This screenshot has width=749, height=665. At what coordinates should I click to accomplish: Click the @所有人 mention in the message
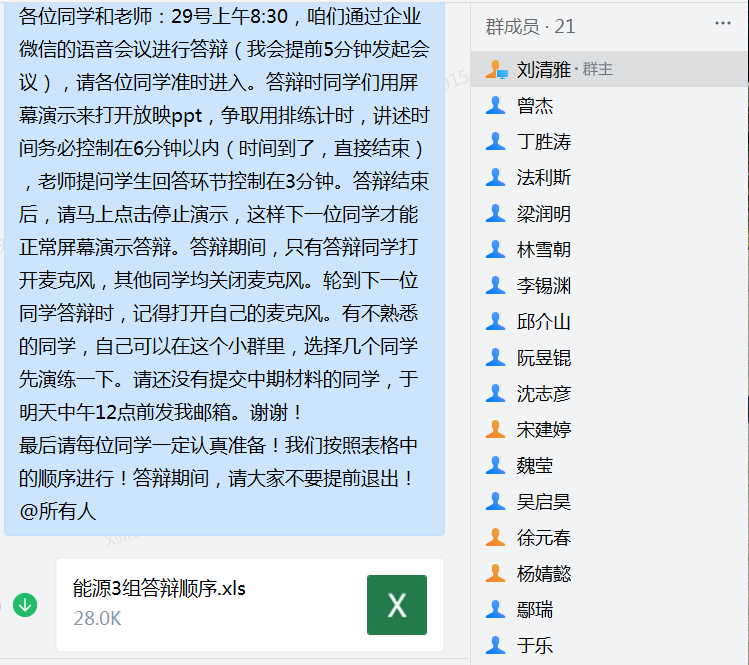[58, 511]
